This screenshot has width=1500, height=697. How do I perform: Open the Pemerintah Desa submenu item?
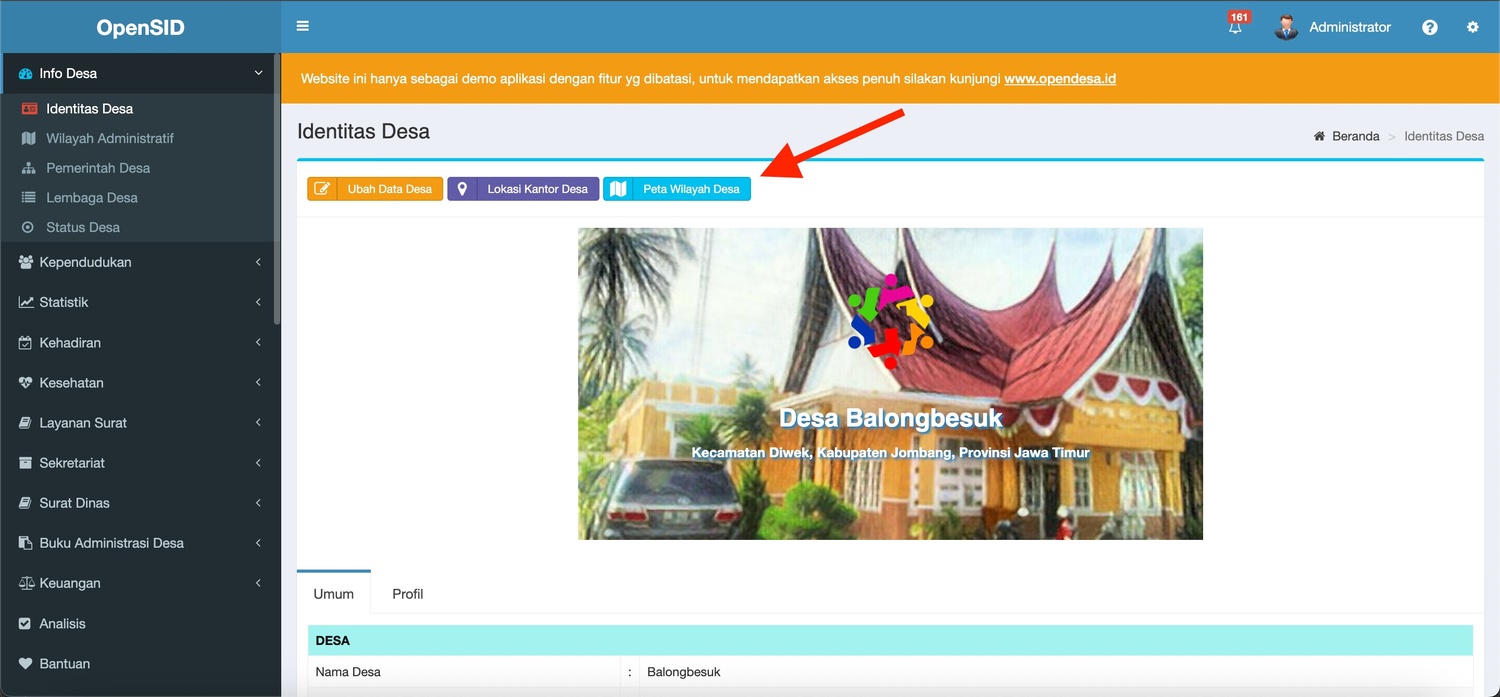tap(98, 168)
